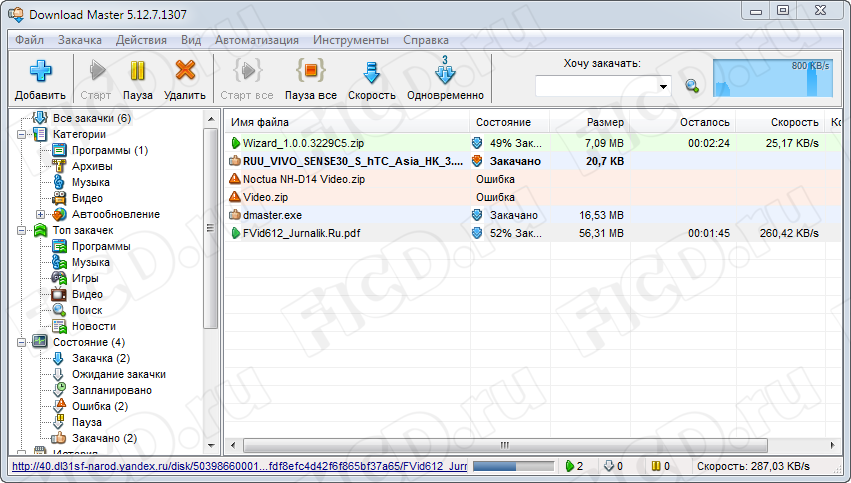Open the Скорость speed setting icon
This screenshot has height=483, width=851.
point(371,72)
